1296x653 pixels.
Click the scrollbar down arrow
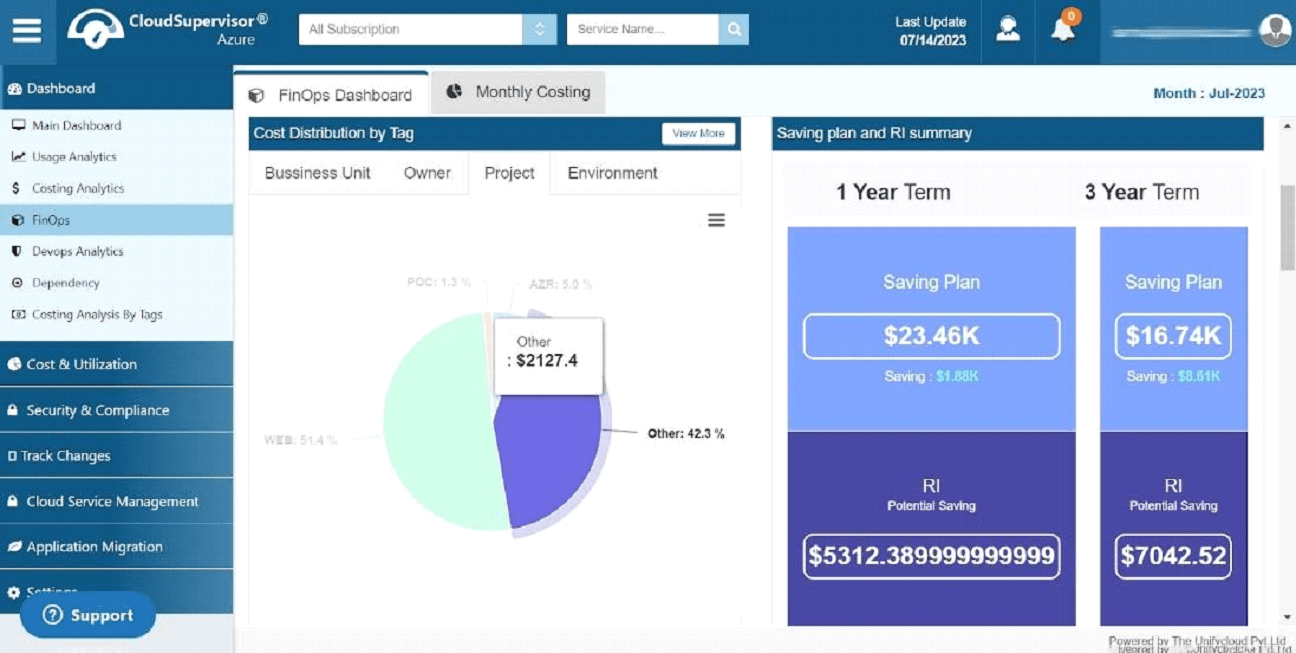[x=1287, y=618]
